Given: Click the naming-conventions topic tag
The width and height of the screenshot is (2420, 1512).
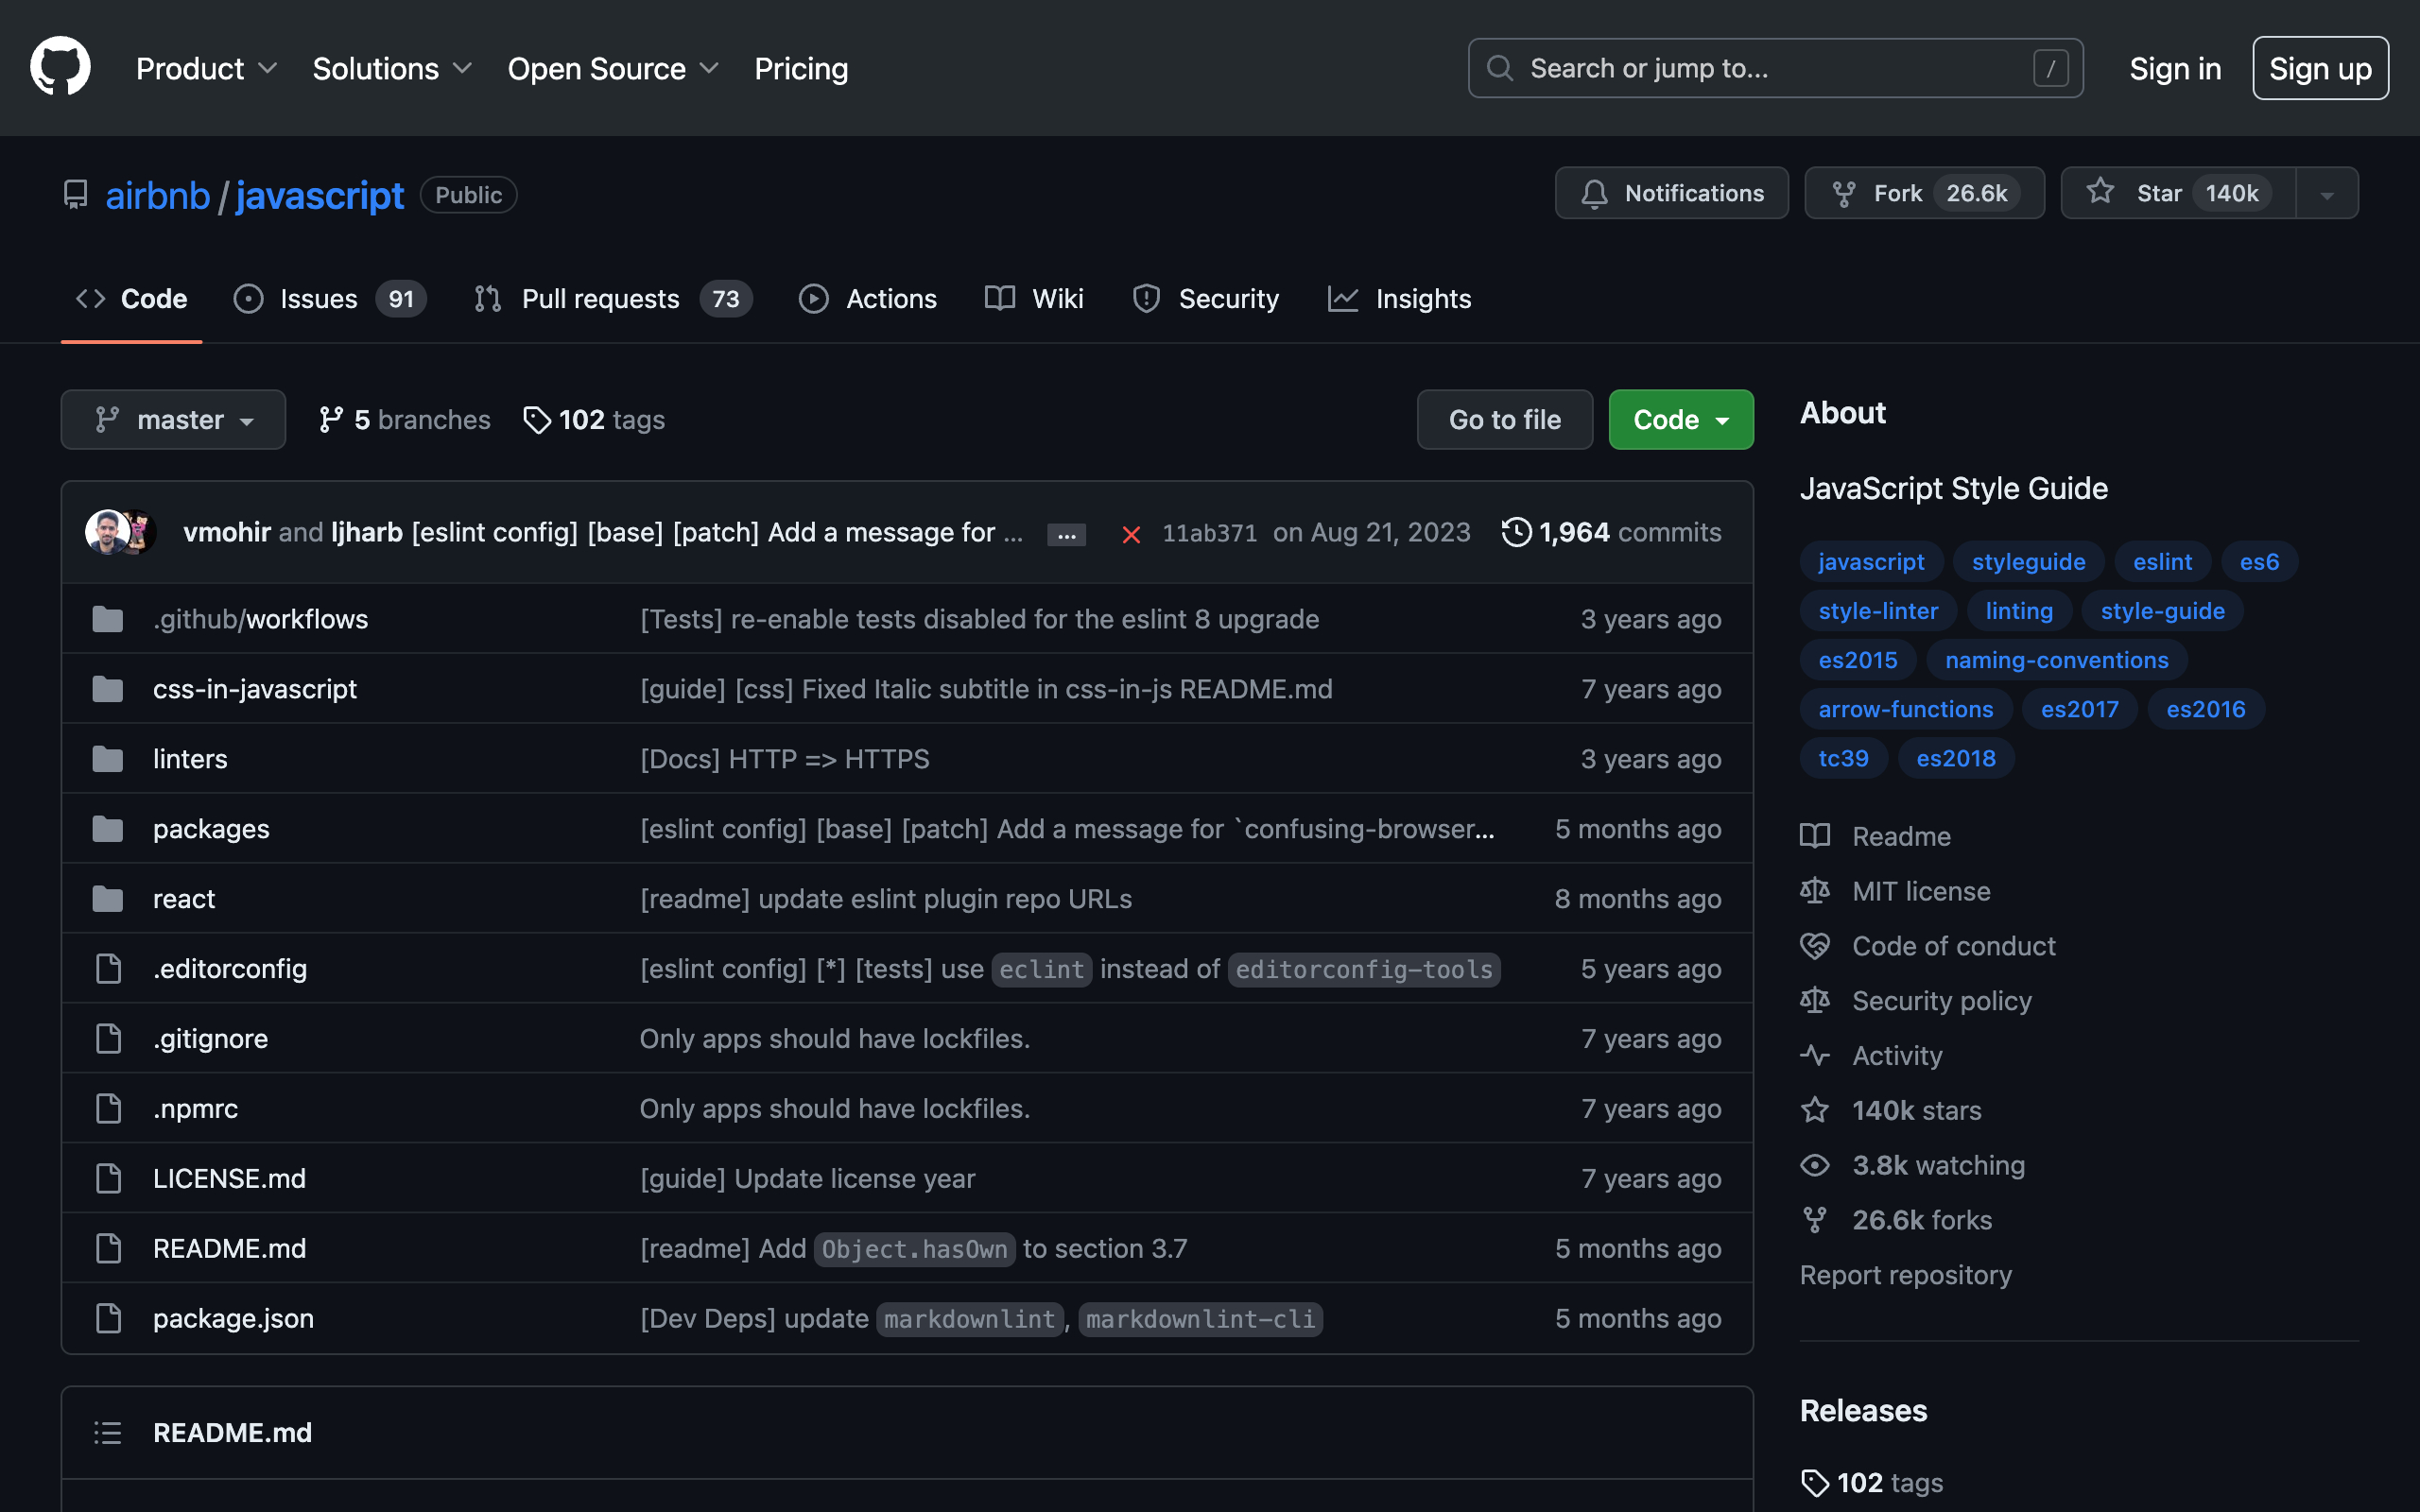Looking at the screenshot, I should tap(2057, 660).
